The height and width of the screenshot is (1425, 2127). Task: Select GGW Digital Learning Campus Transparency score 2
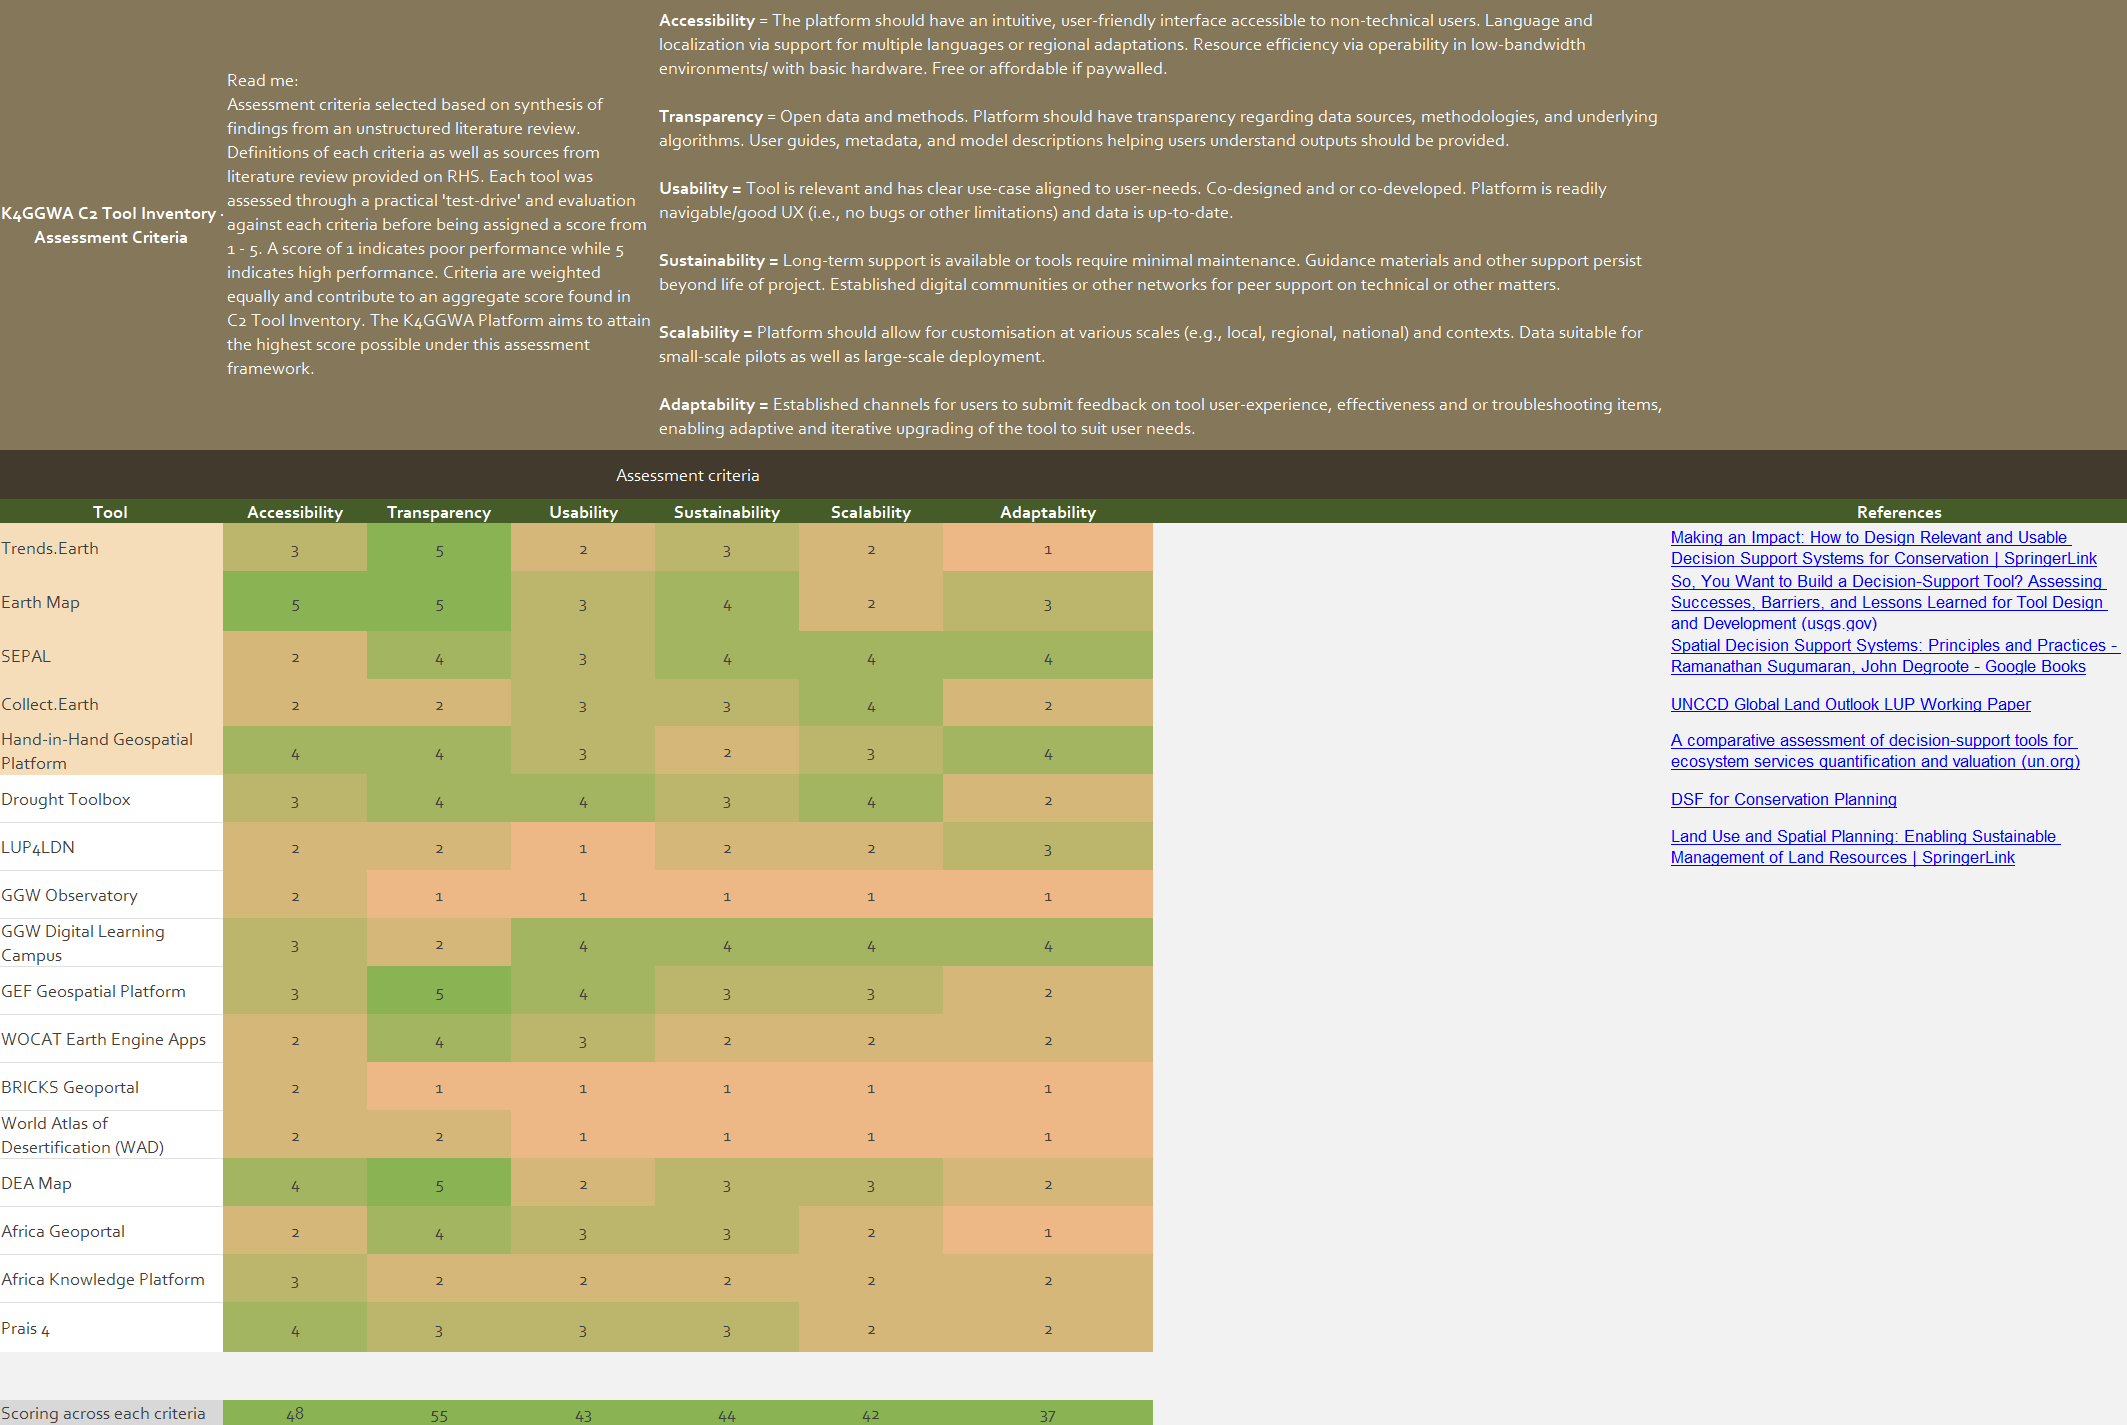point(439,943)
